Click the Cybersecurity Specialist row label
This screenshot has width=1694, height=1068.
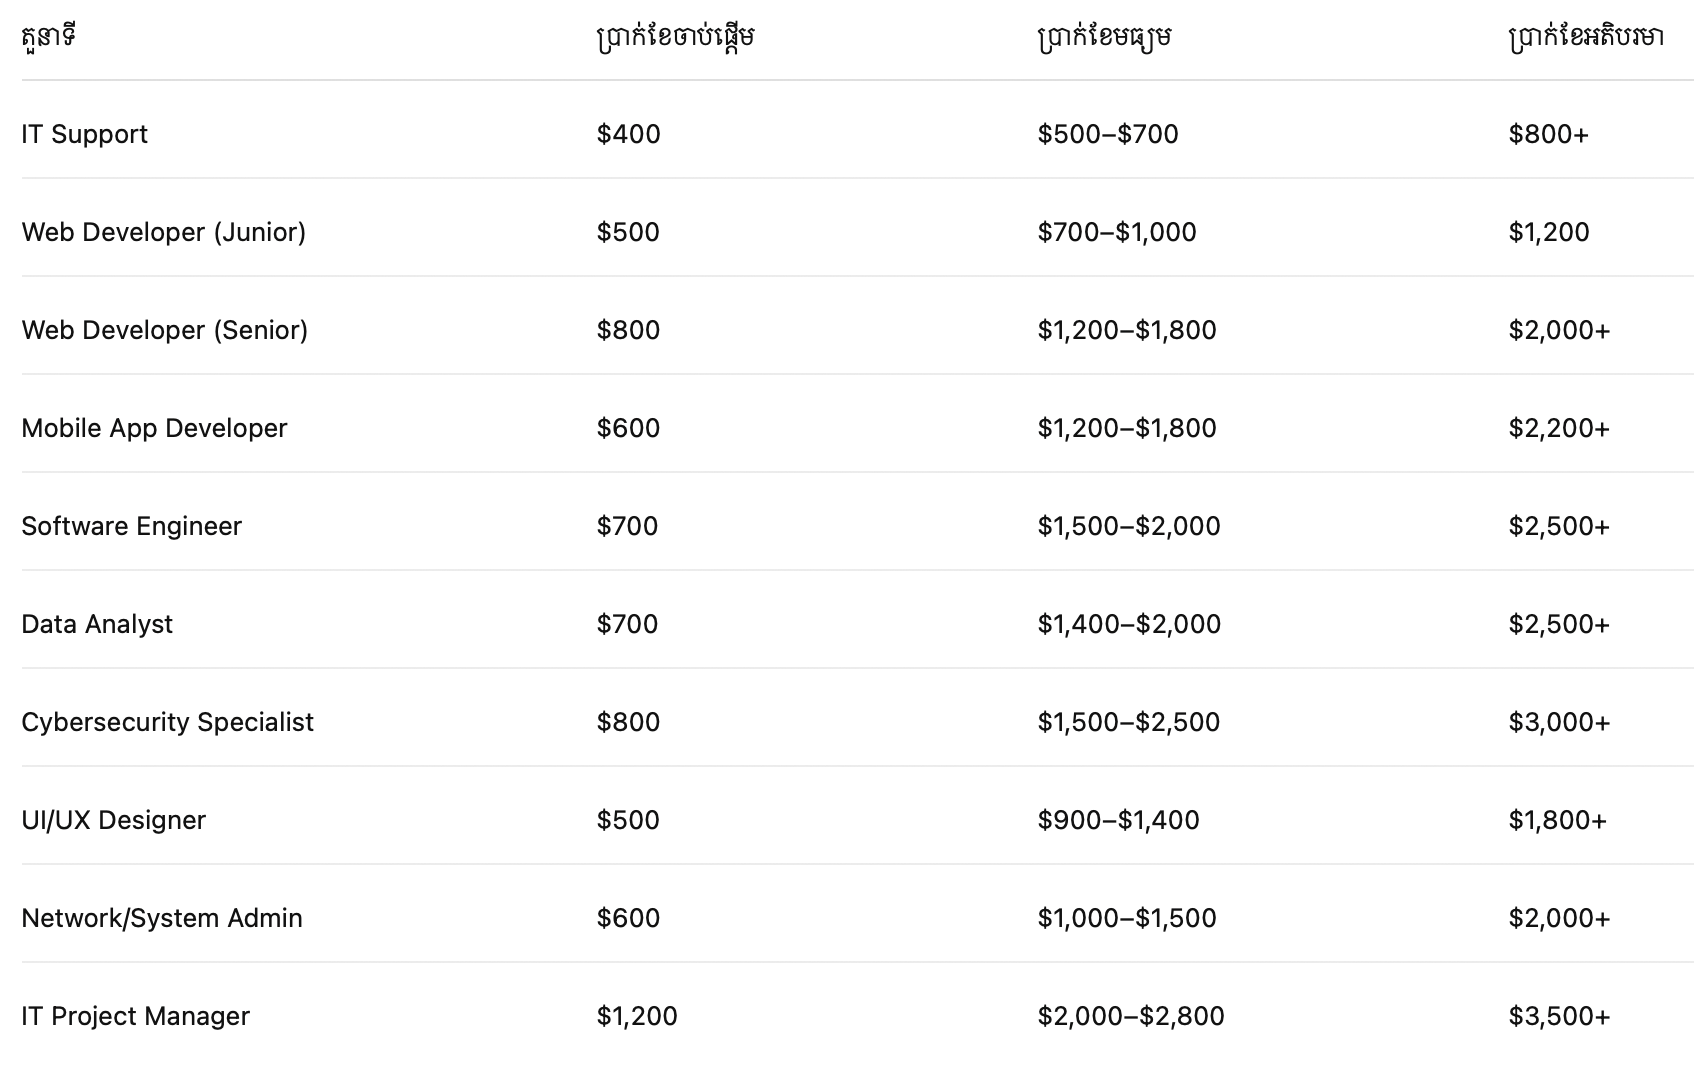pos(168,722)
